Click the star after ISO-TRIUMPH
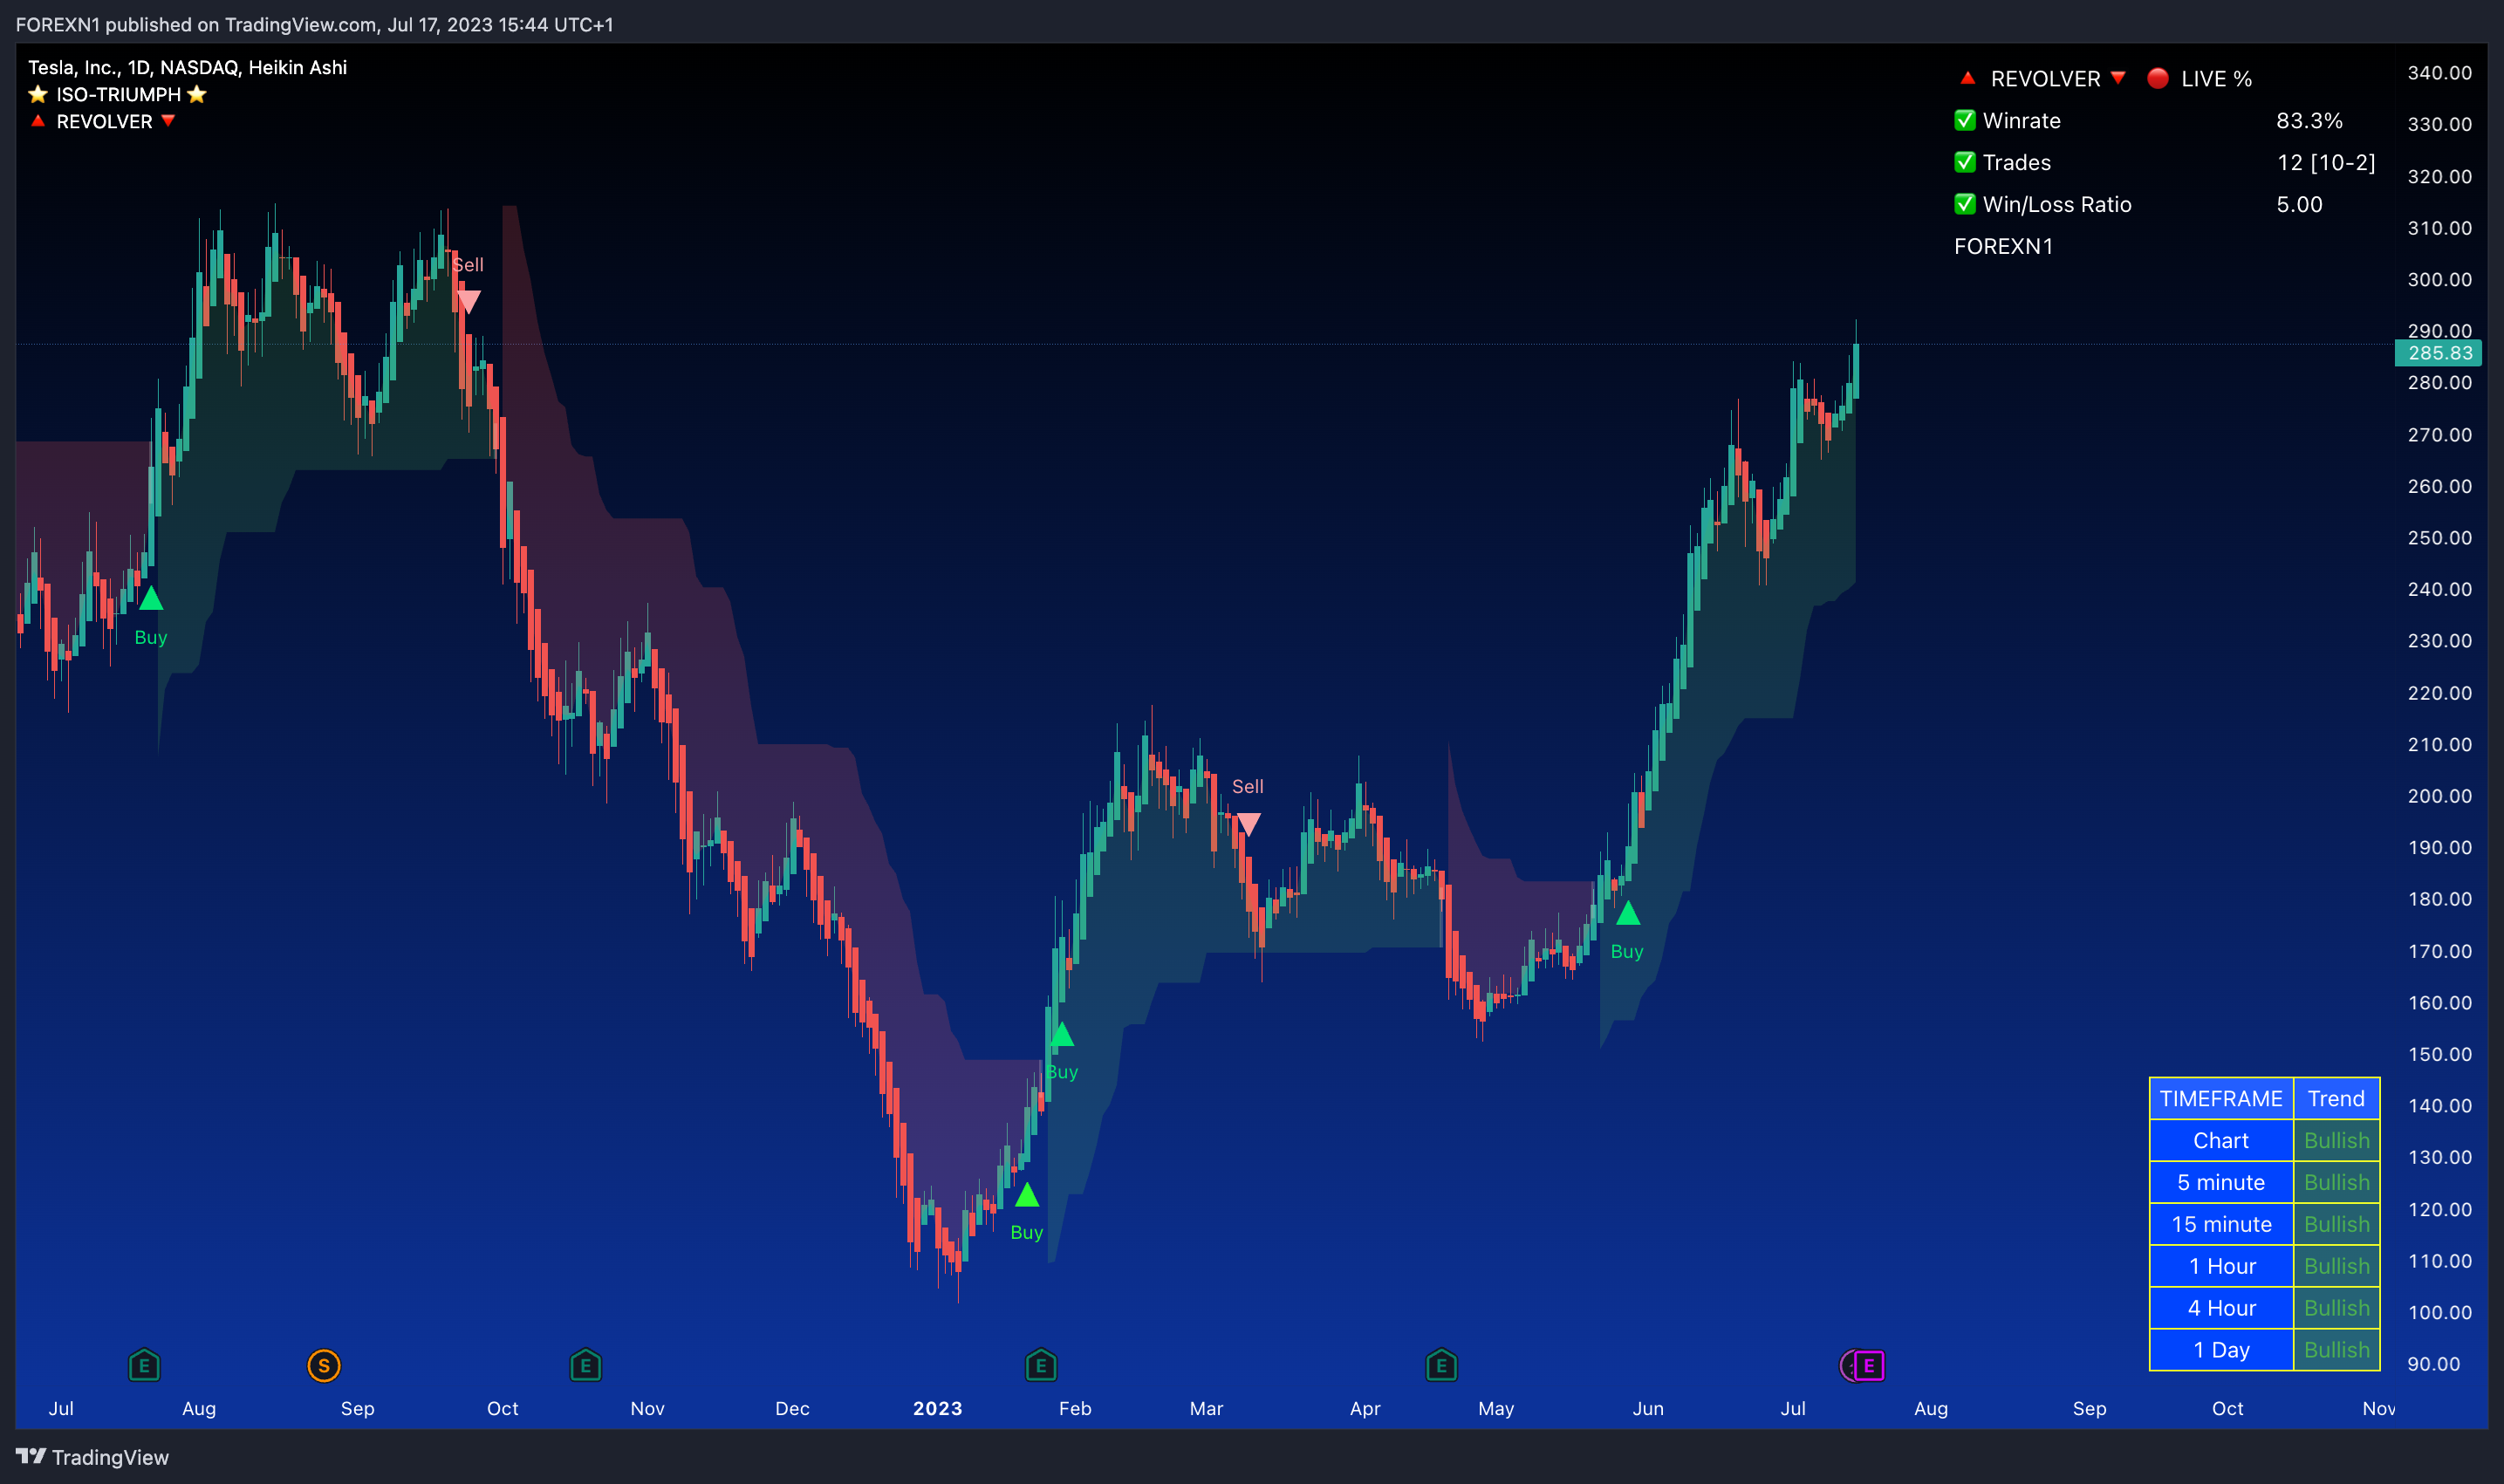The height and width of the screenshot is (1484, 2504). click(197, 94)
